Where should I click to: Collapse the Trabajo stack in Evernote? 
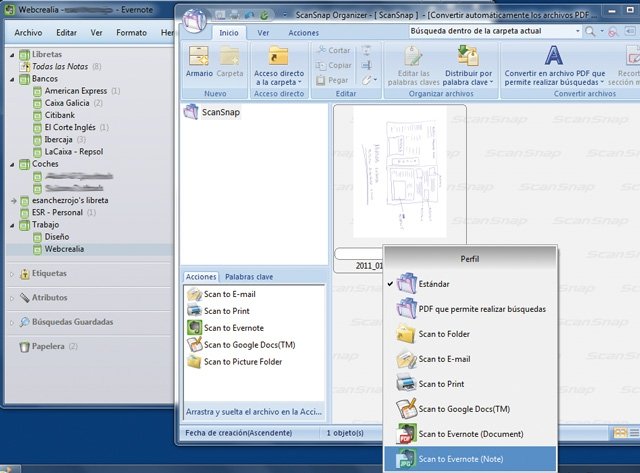[x=12, y=225]
